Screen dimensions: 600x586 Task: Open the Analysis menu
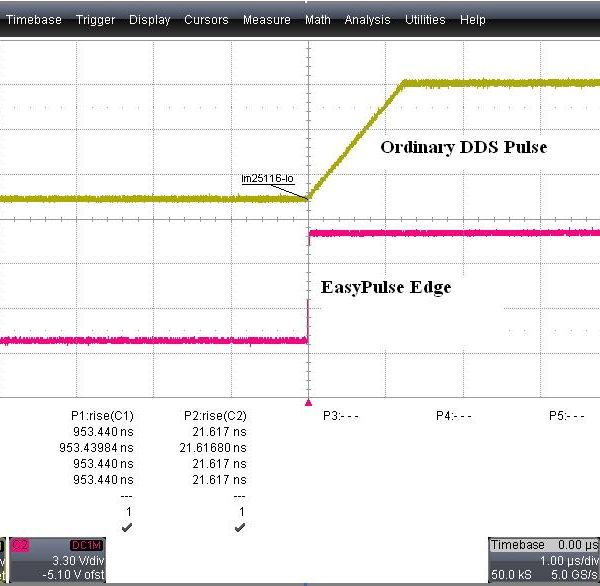[x=368, y=20]
